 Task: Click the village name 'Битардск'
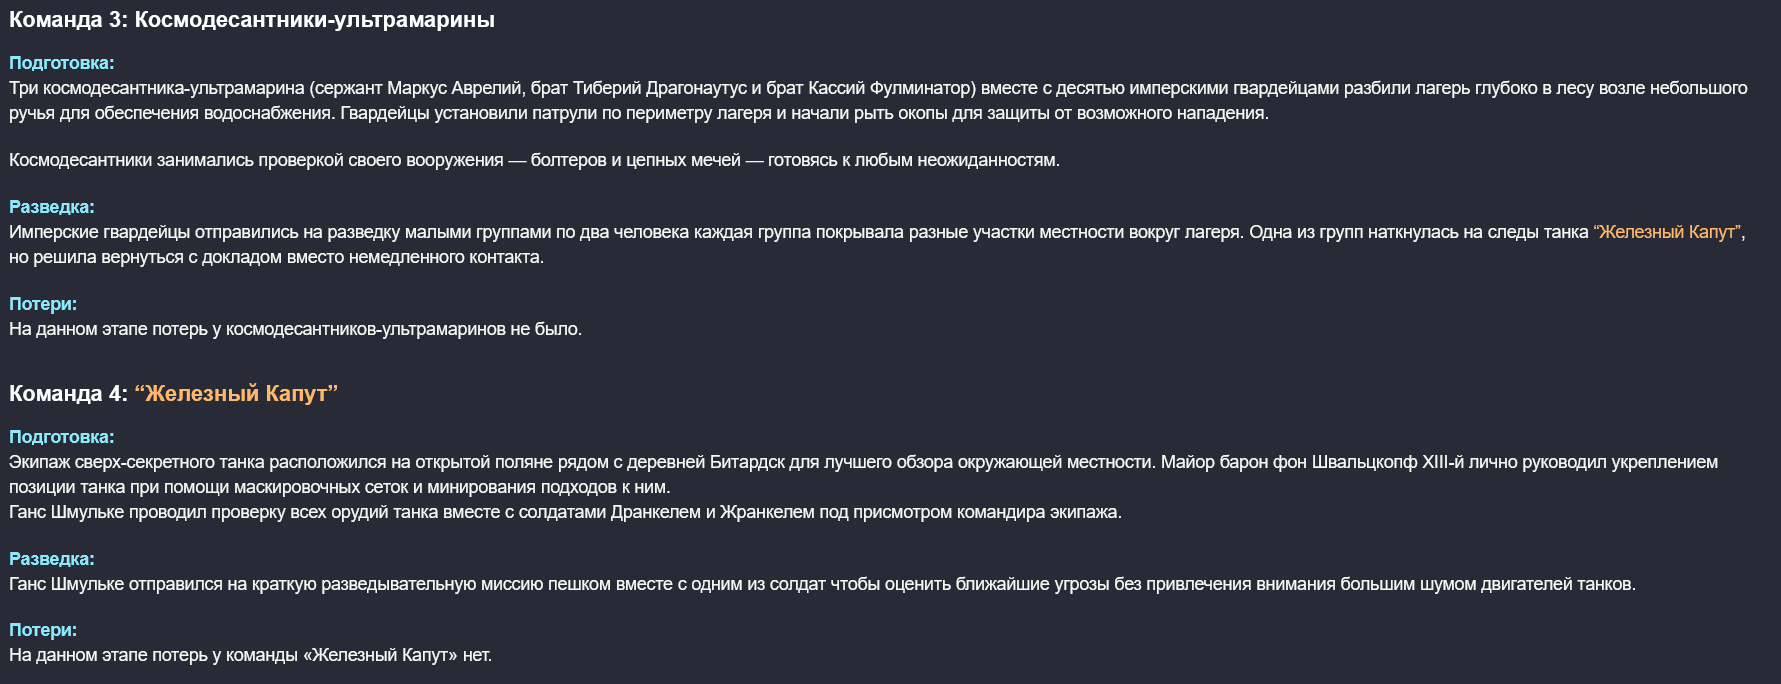coord(749,462)
